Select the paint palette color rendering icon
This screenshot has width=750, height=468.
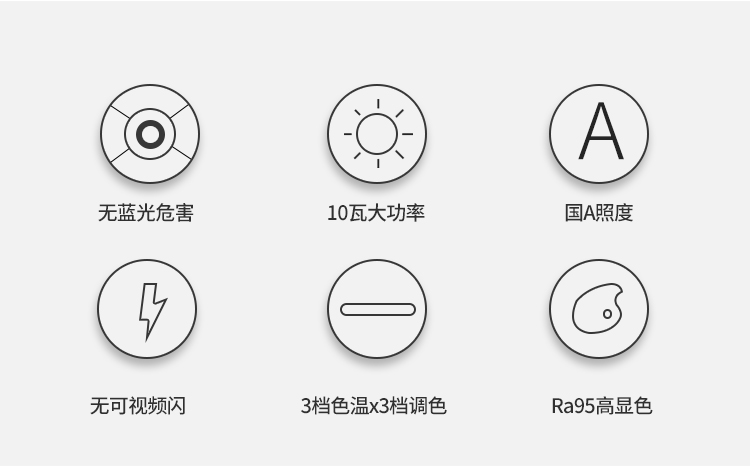[x=599, y=309]
